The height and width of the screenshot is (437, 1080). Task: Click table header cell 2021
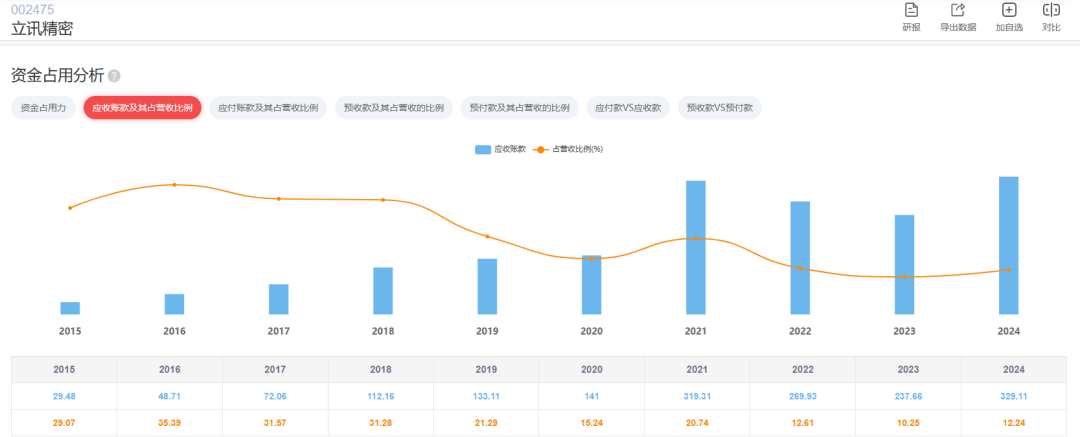pos(697,369)
